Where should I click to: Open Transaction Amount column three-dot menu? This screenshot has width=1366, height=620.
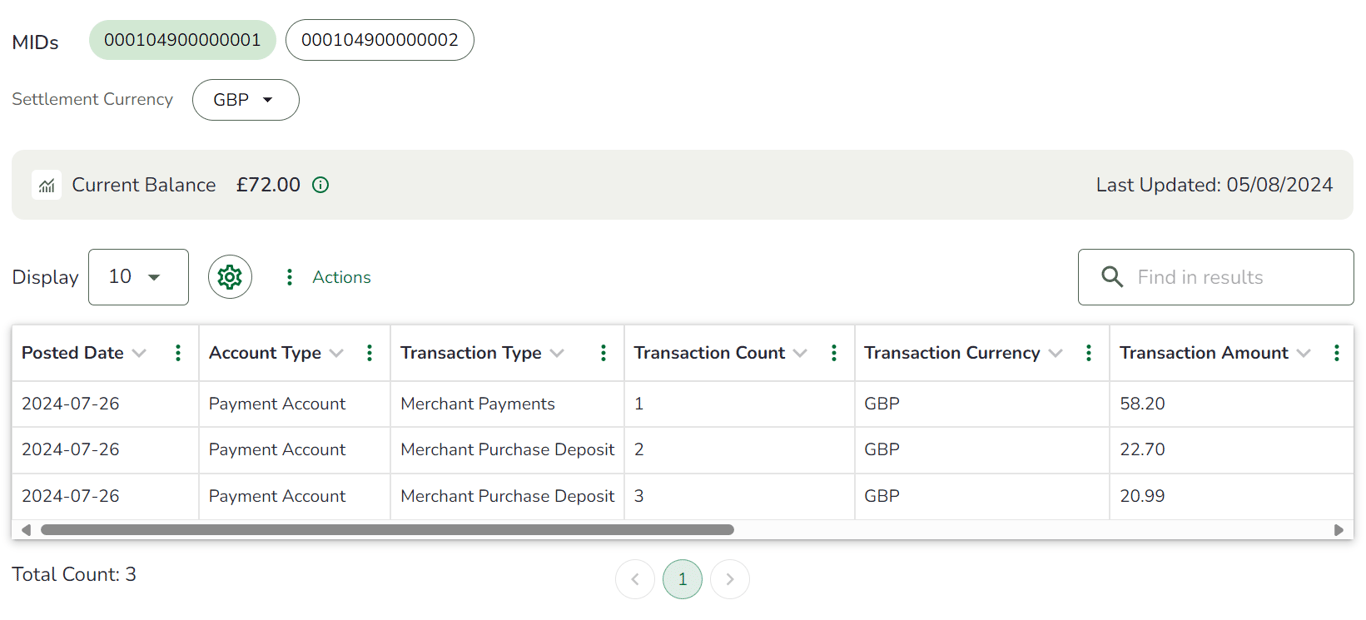1337,353
